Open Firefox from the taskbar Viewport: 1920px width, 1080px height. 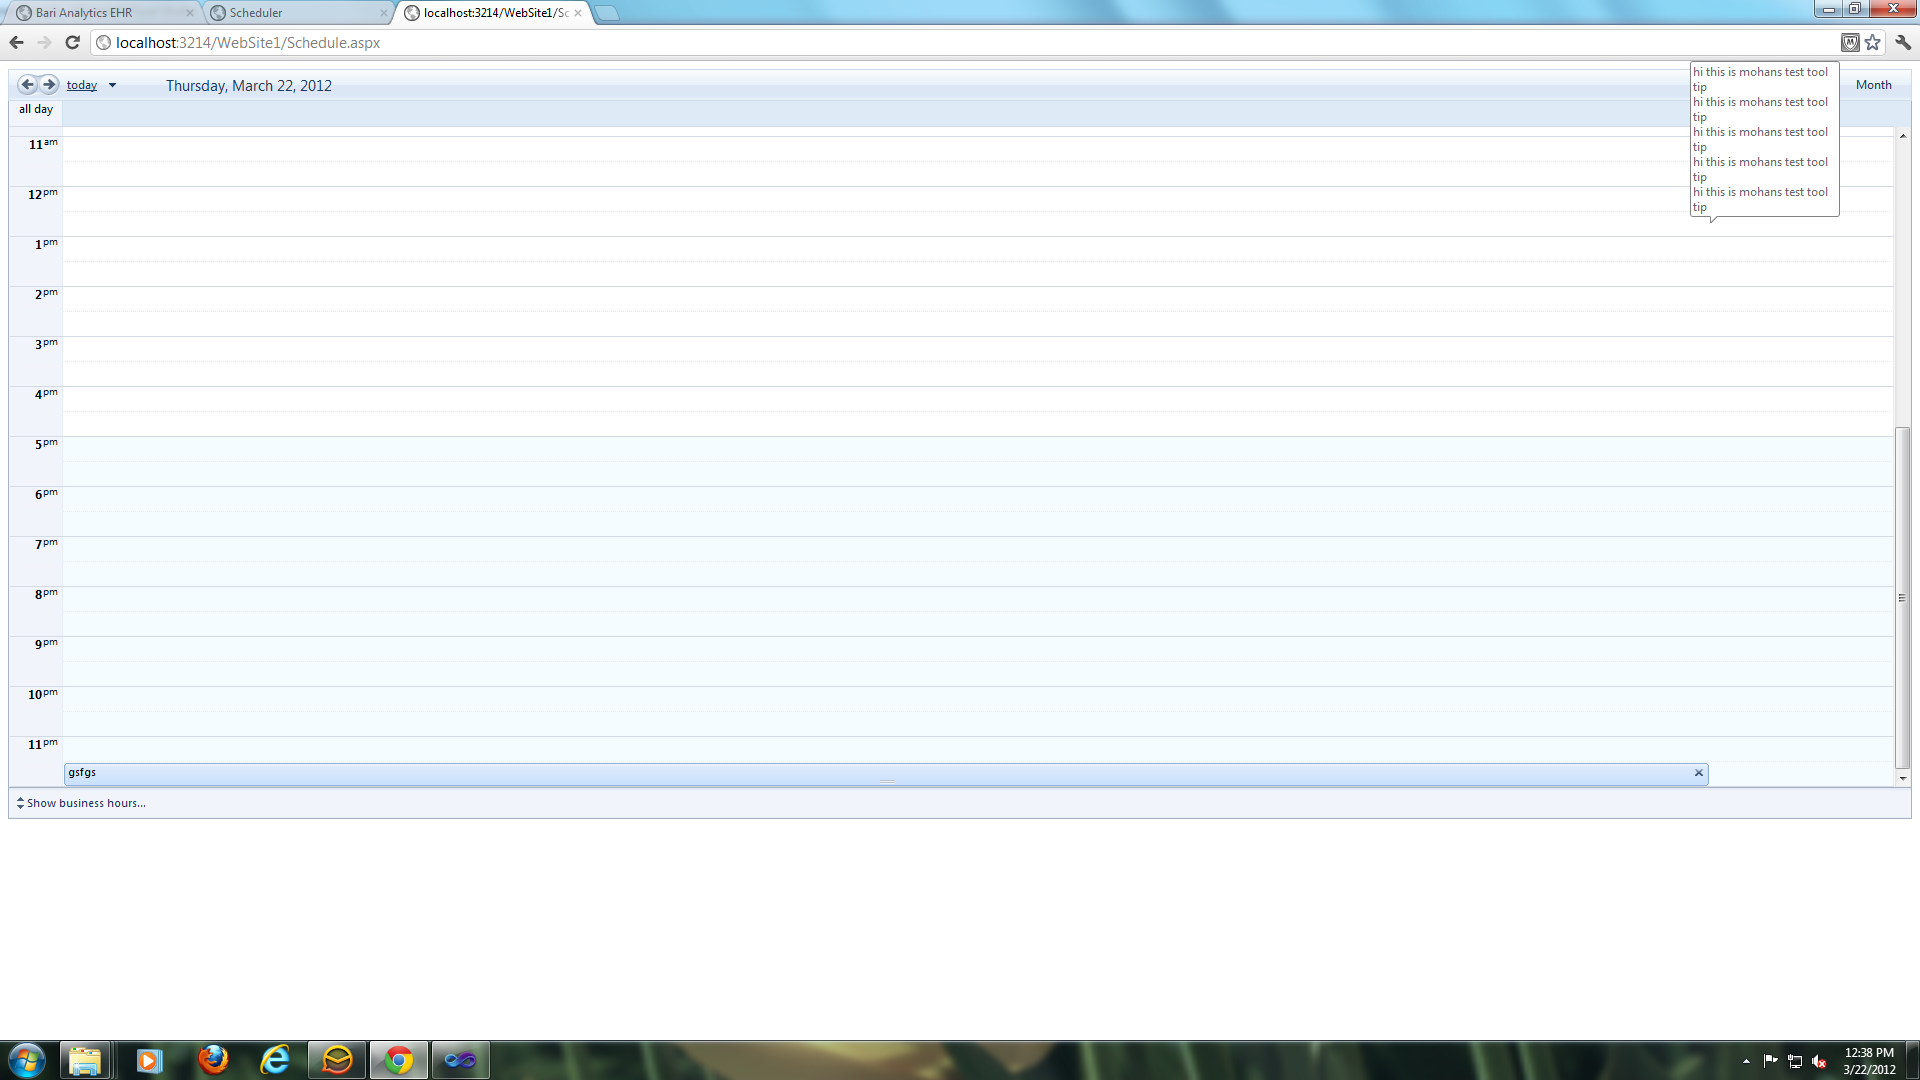(212, 1060)
